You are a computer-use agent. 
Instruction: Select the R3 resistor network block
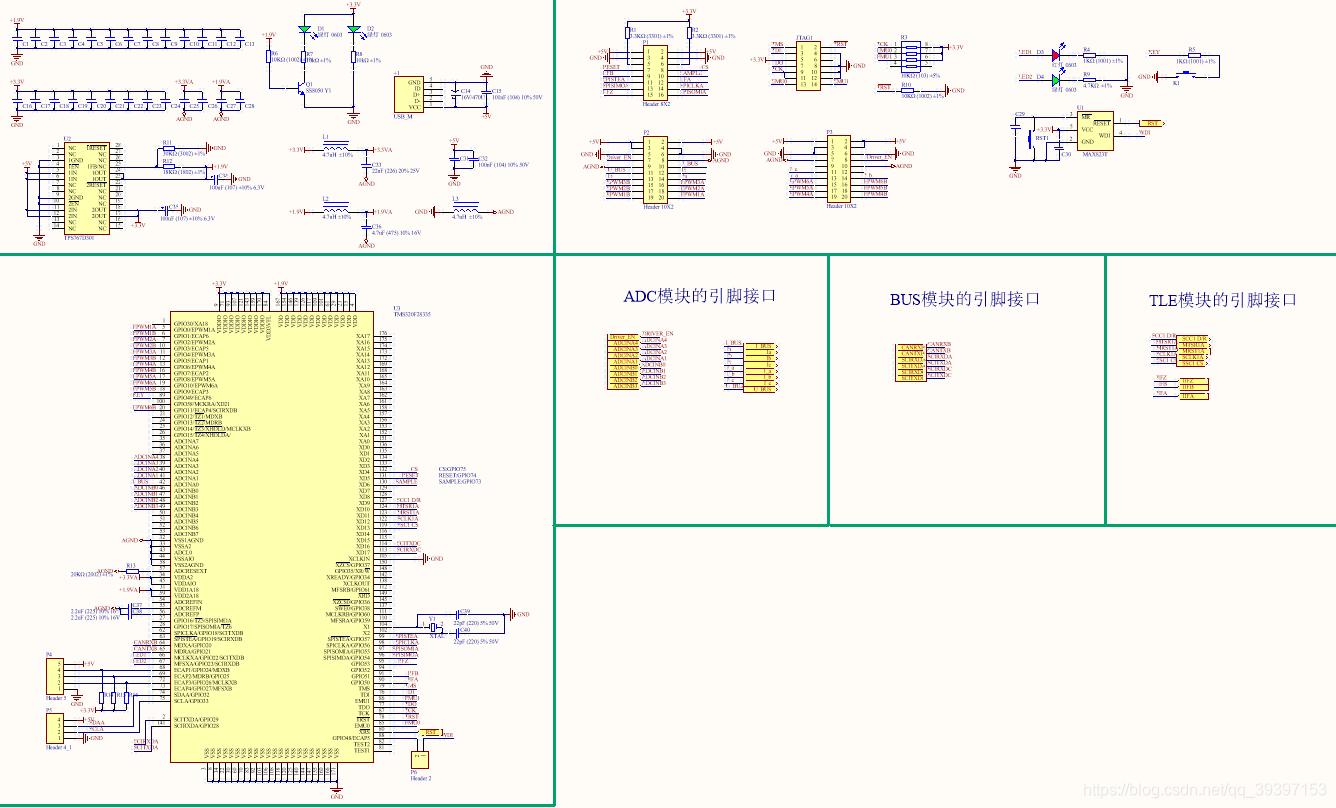point(913,55)
